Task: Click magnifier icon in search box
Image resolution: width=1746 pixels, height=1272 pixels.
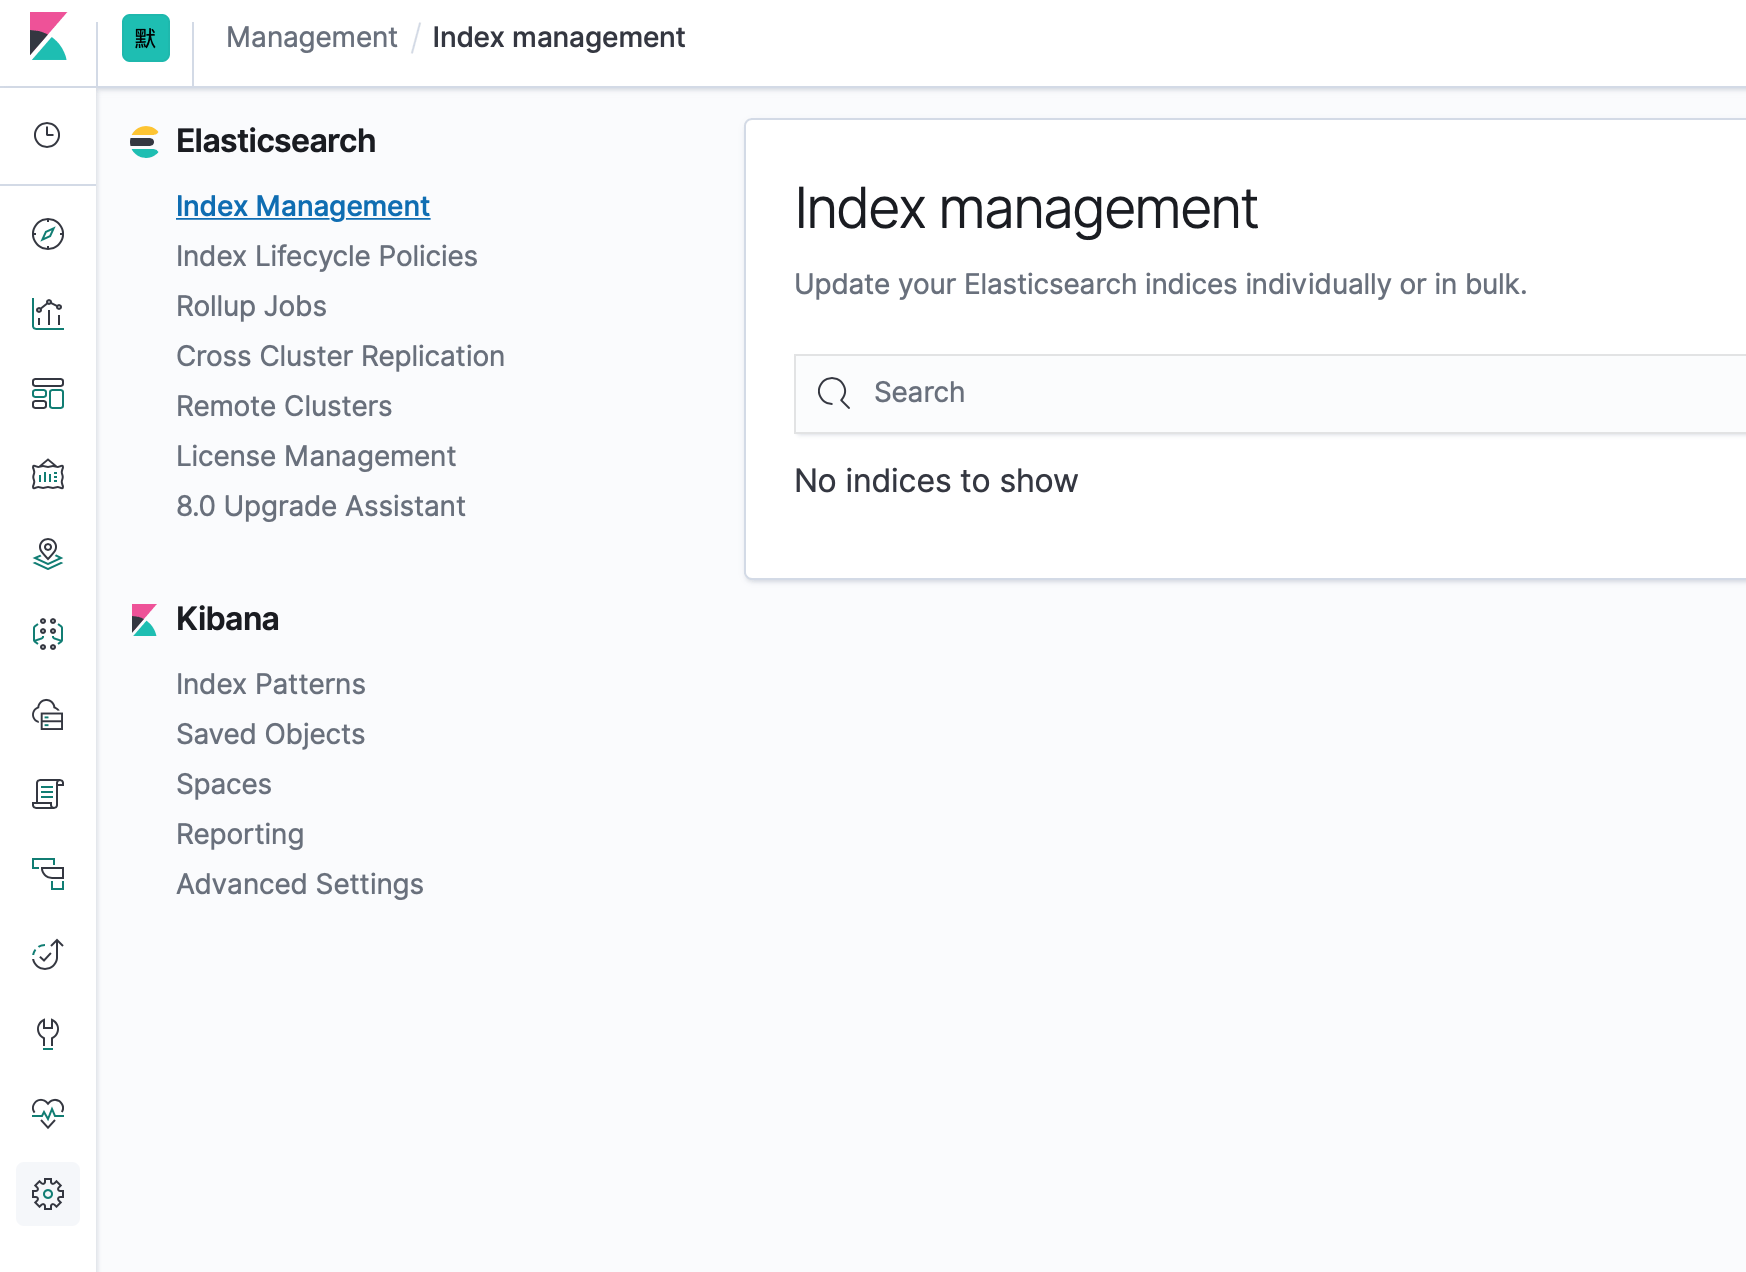Action: tap(834, 393)
